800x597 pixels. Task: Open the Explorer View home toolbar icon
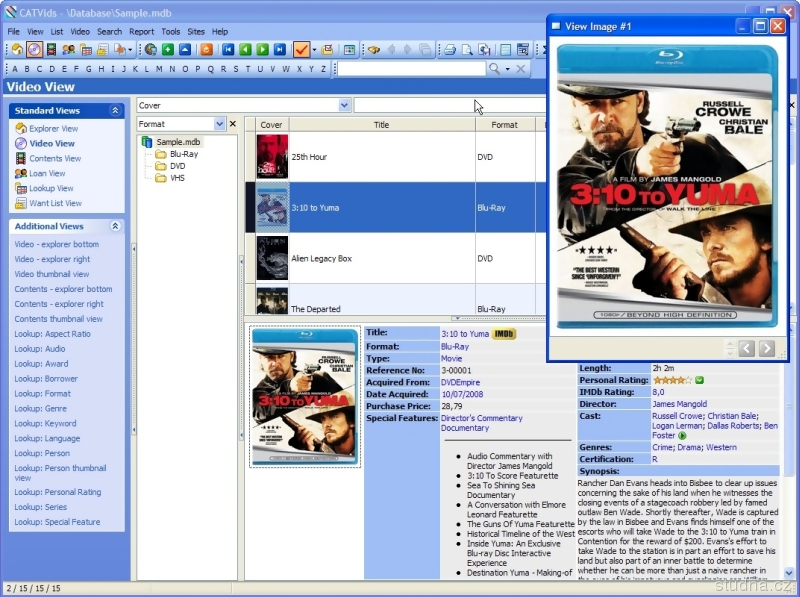pyautogui.click(x=17, y=49)
